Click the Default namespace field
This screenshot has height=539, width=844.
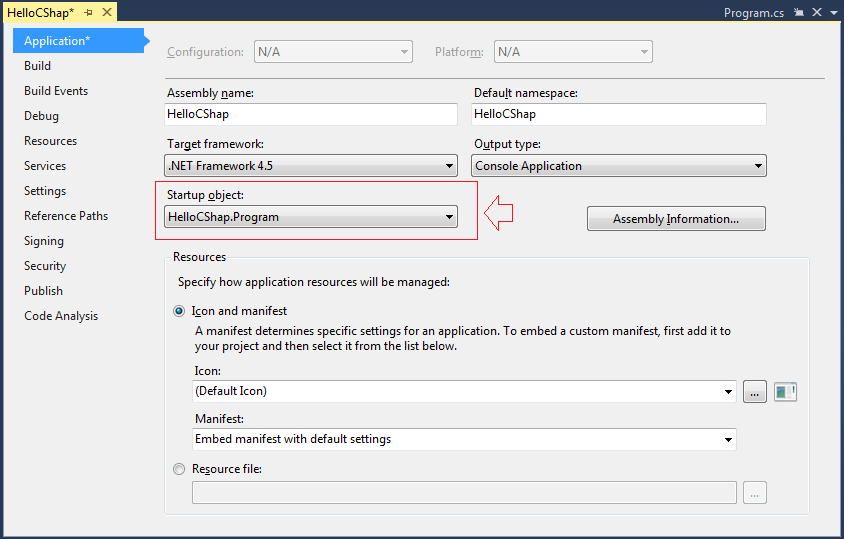click(x=619, y=114)
